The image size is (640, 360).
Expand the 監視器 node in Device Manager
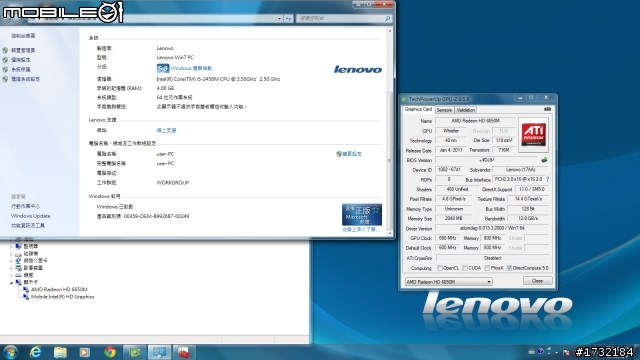(11, 247)
